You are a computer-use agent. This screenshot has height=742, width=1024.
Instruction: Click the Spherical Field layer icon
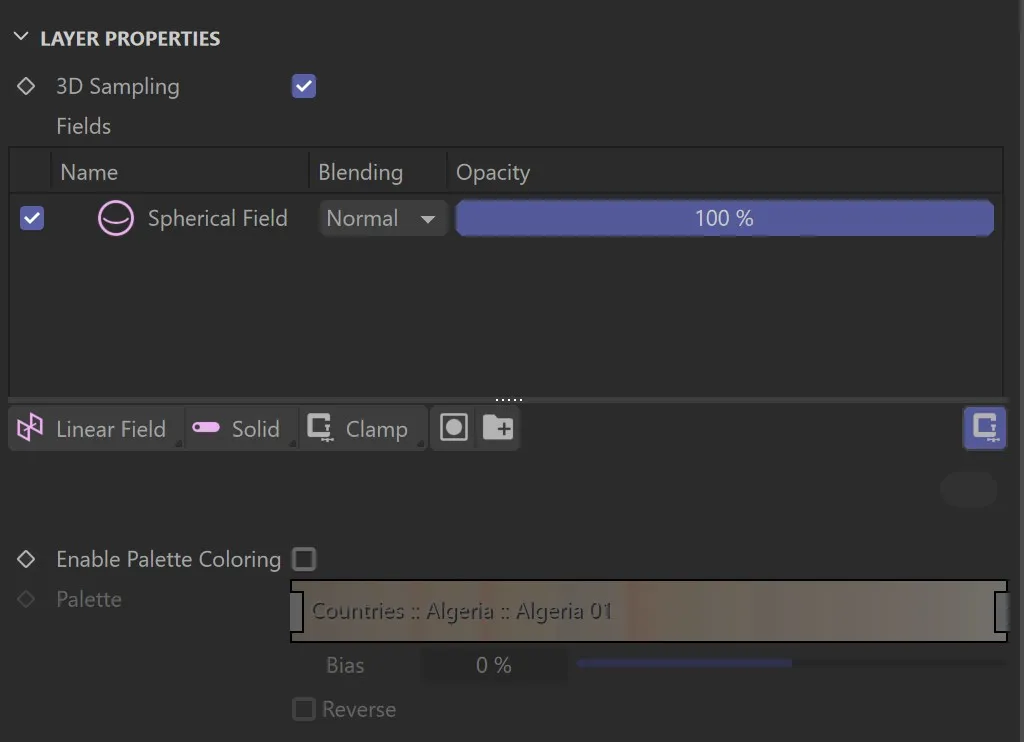point(115,218)
